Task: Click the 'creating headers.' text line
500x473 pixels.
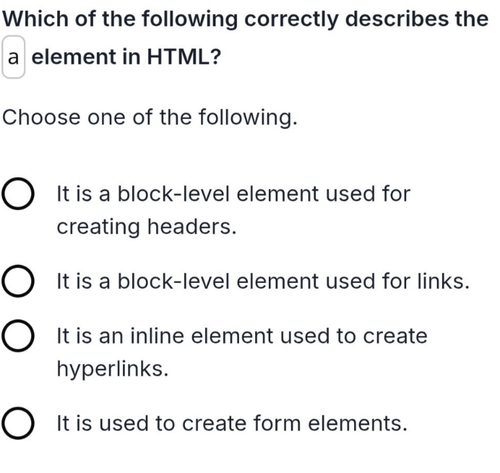Action: point(146,227)
